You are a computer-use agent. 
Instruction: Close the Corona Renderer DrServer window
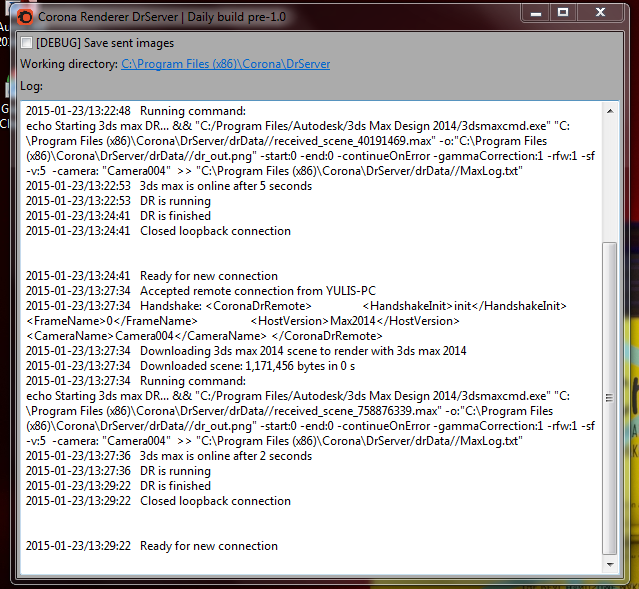600,13
